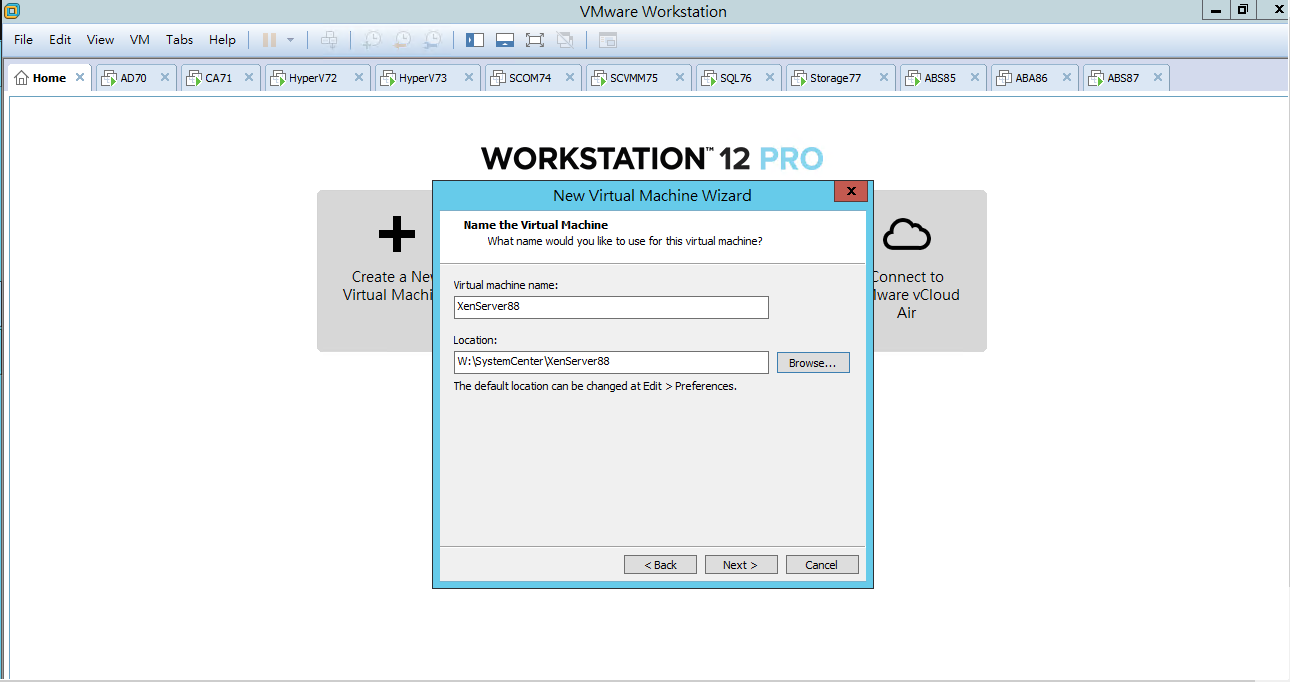Click the suspend/pause VM toolbar icon
The width and height of the screenshot is (1290, 682).
coord(269,40)
